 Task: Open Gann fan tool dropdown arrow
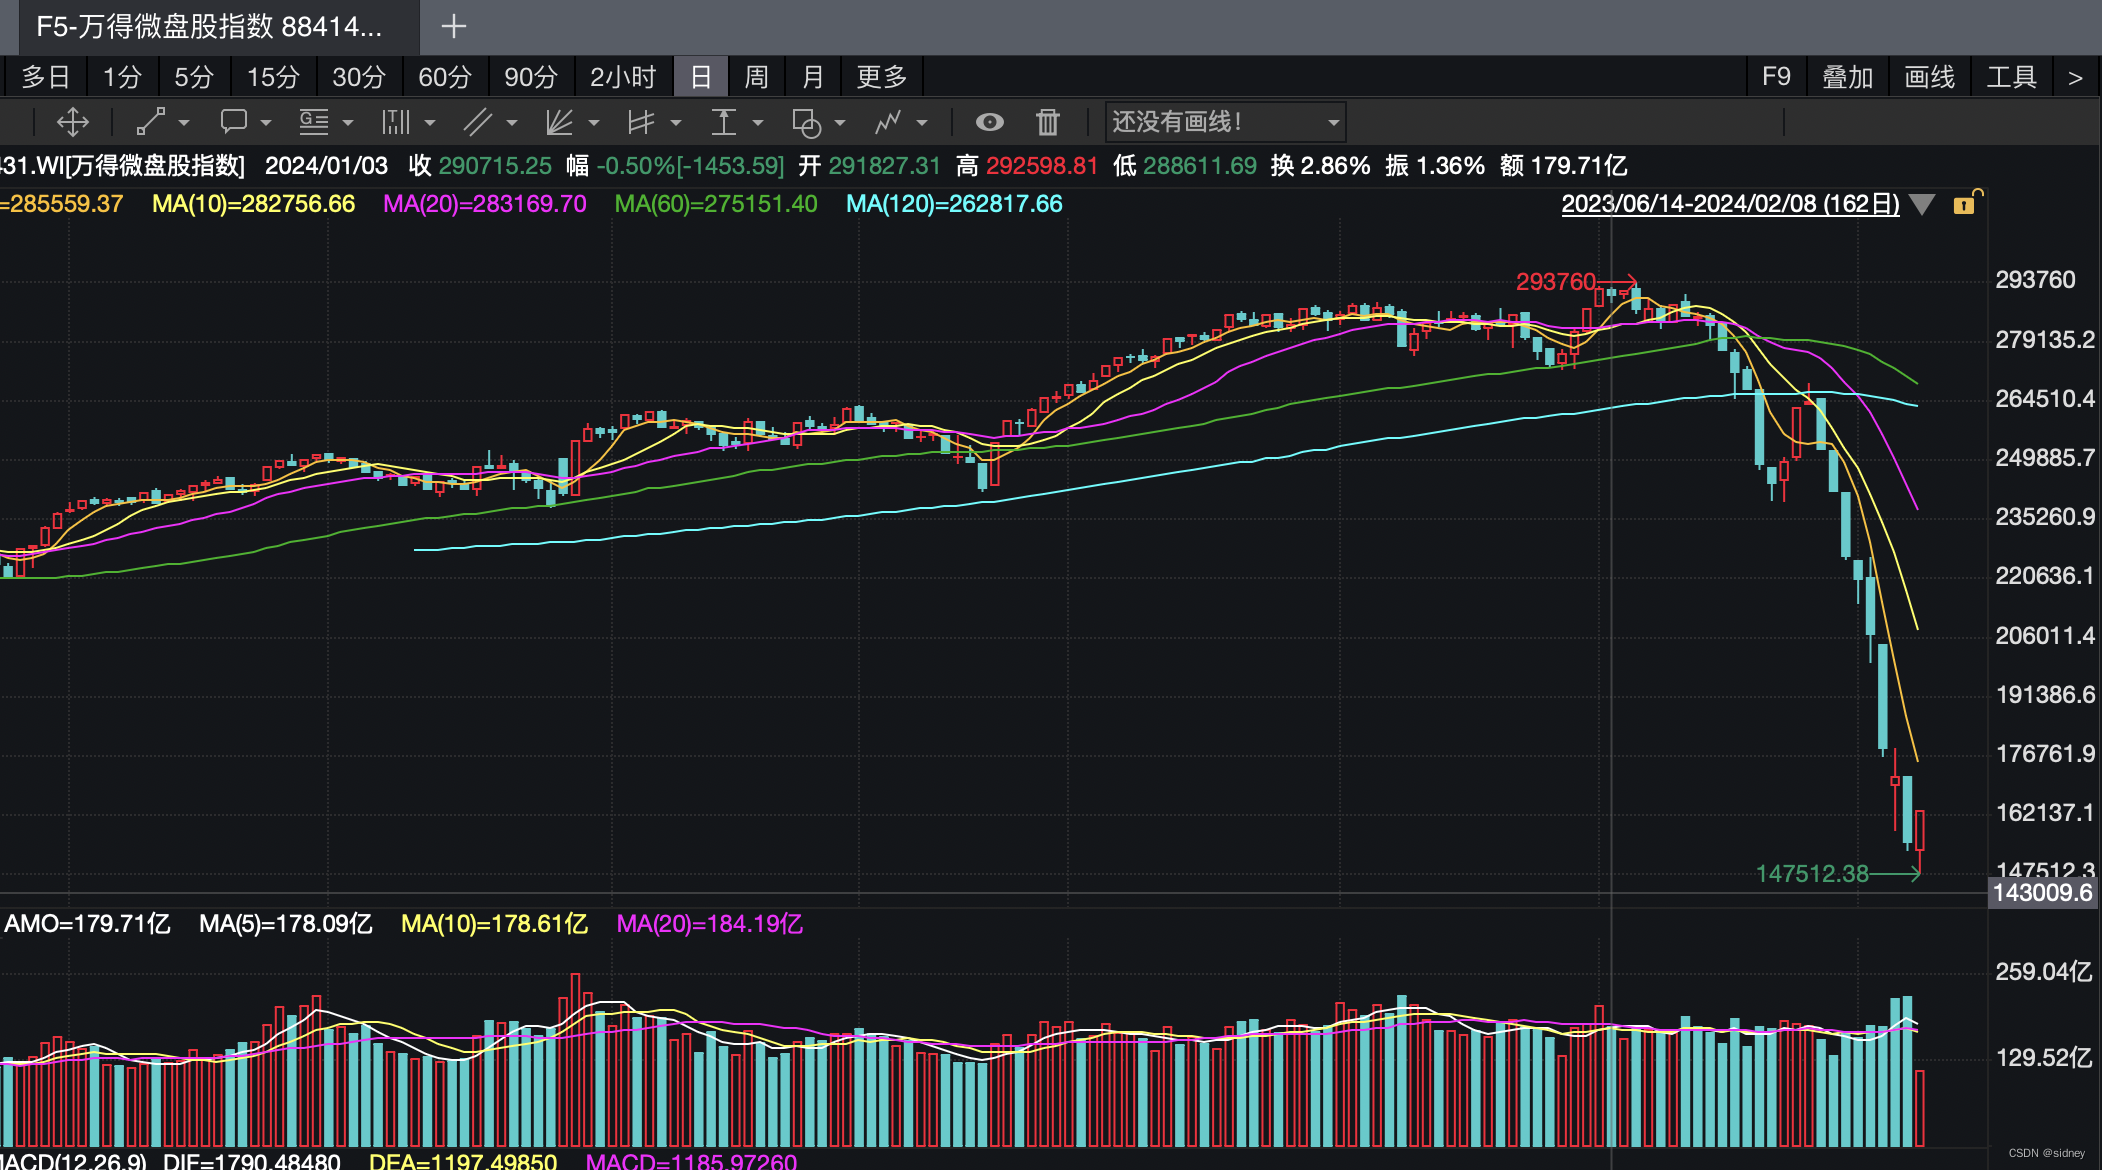(x=594, y=123)
